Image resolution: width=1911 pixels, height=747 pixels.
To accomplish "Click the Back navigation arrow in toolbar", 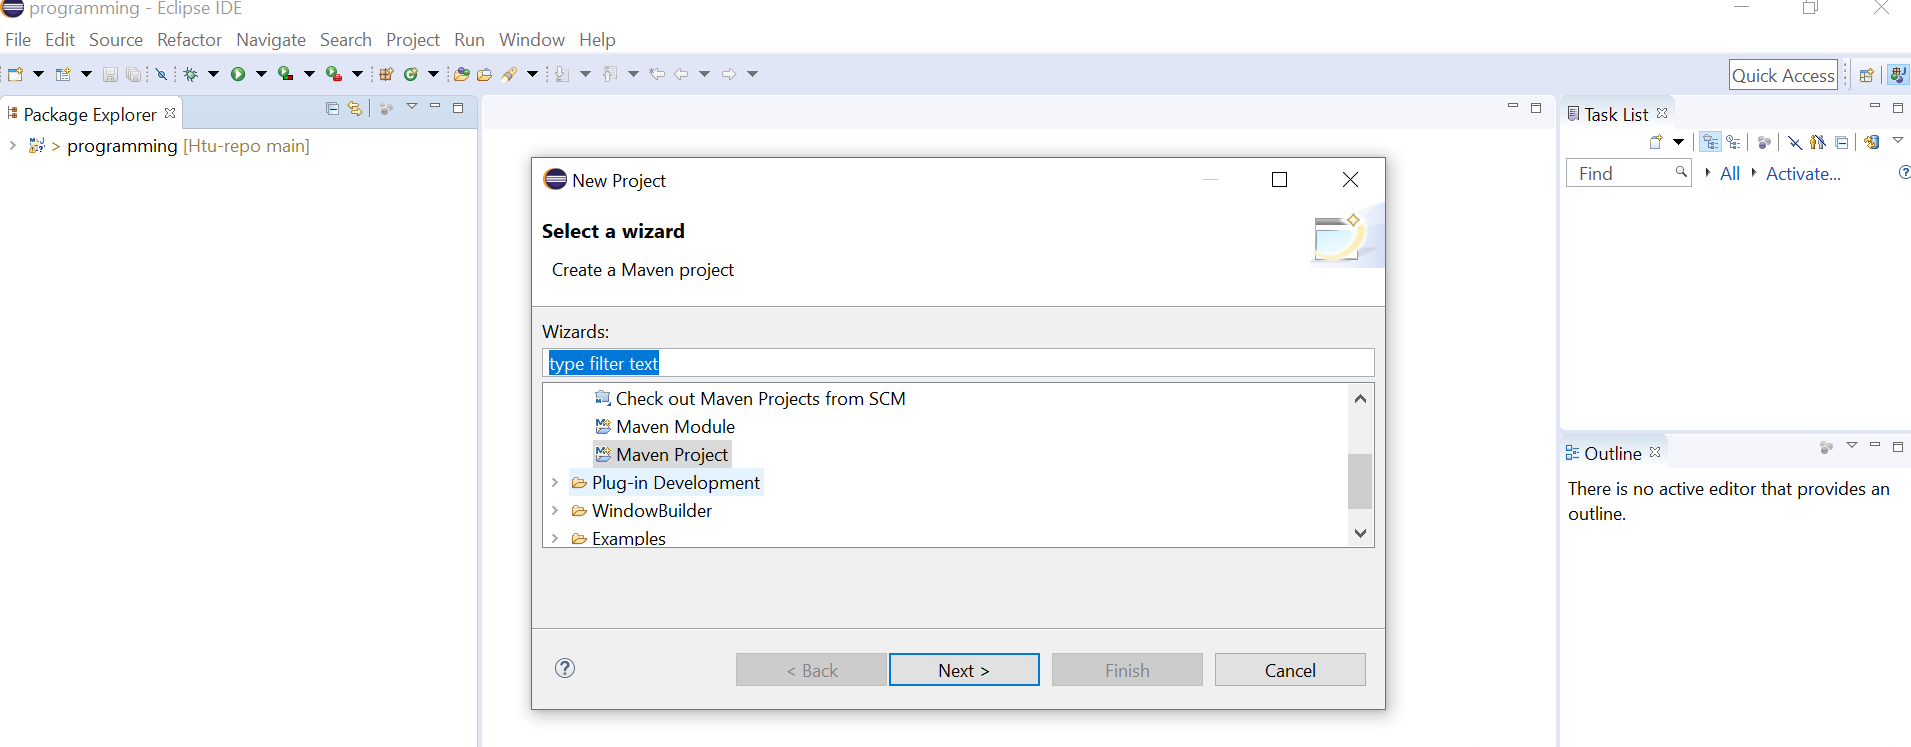I will [681, 74].
